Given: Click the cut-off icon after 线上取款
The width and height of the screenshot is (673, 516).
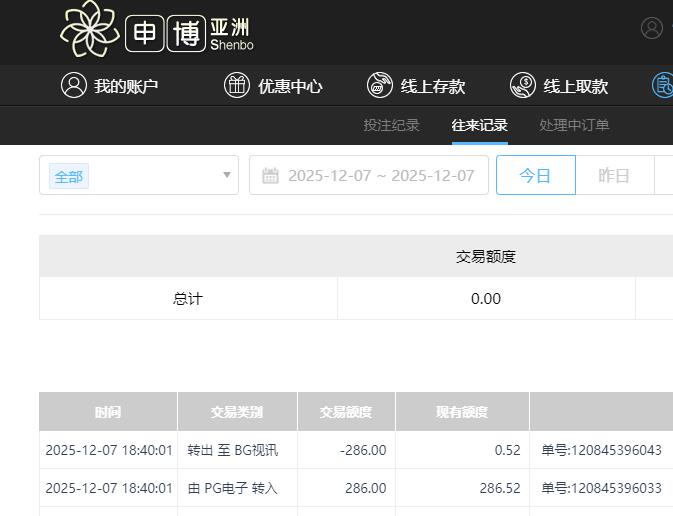Looking at the screenshot, I should pos(663,86).
